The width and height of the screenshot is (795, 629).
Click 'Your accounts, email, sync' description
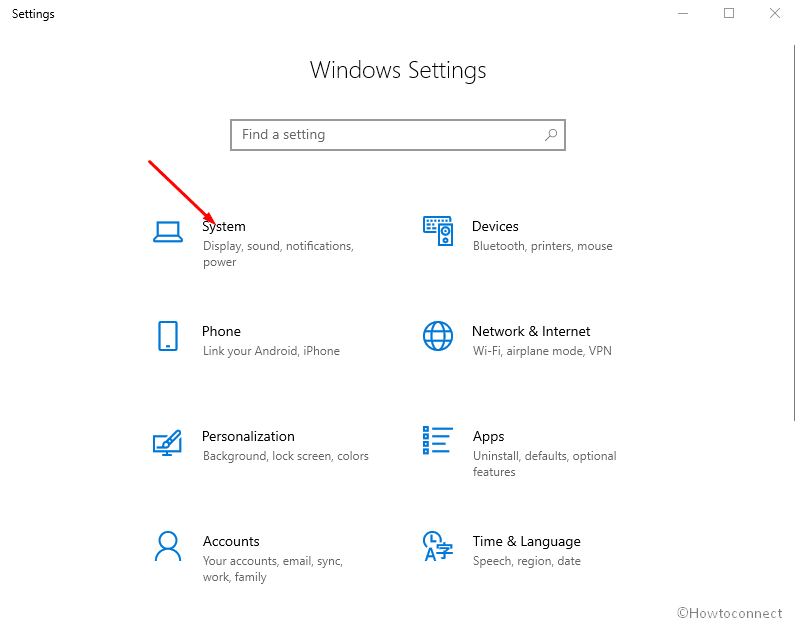coord(273,569)
